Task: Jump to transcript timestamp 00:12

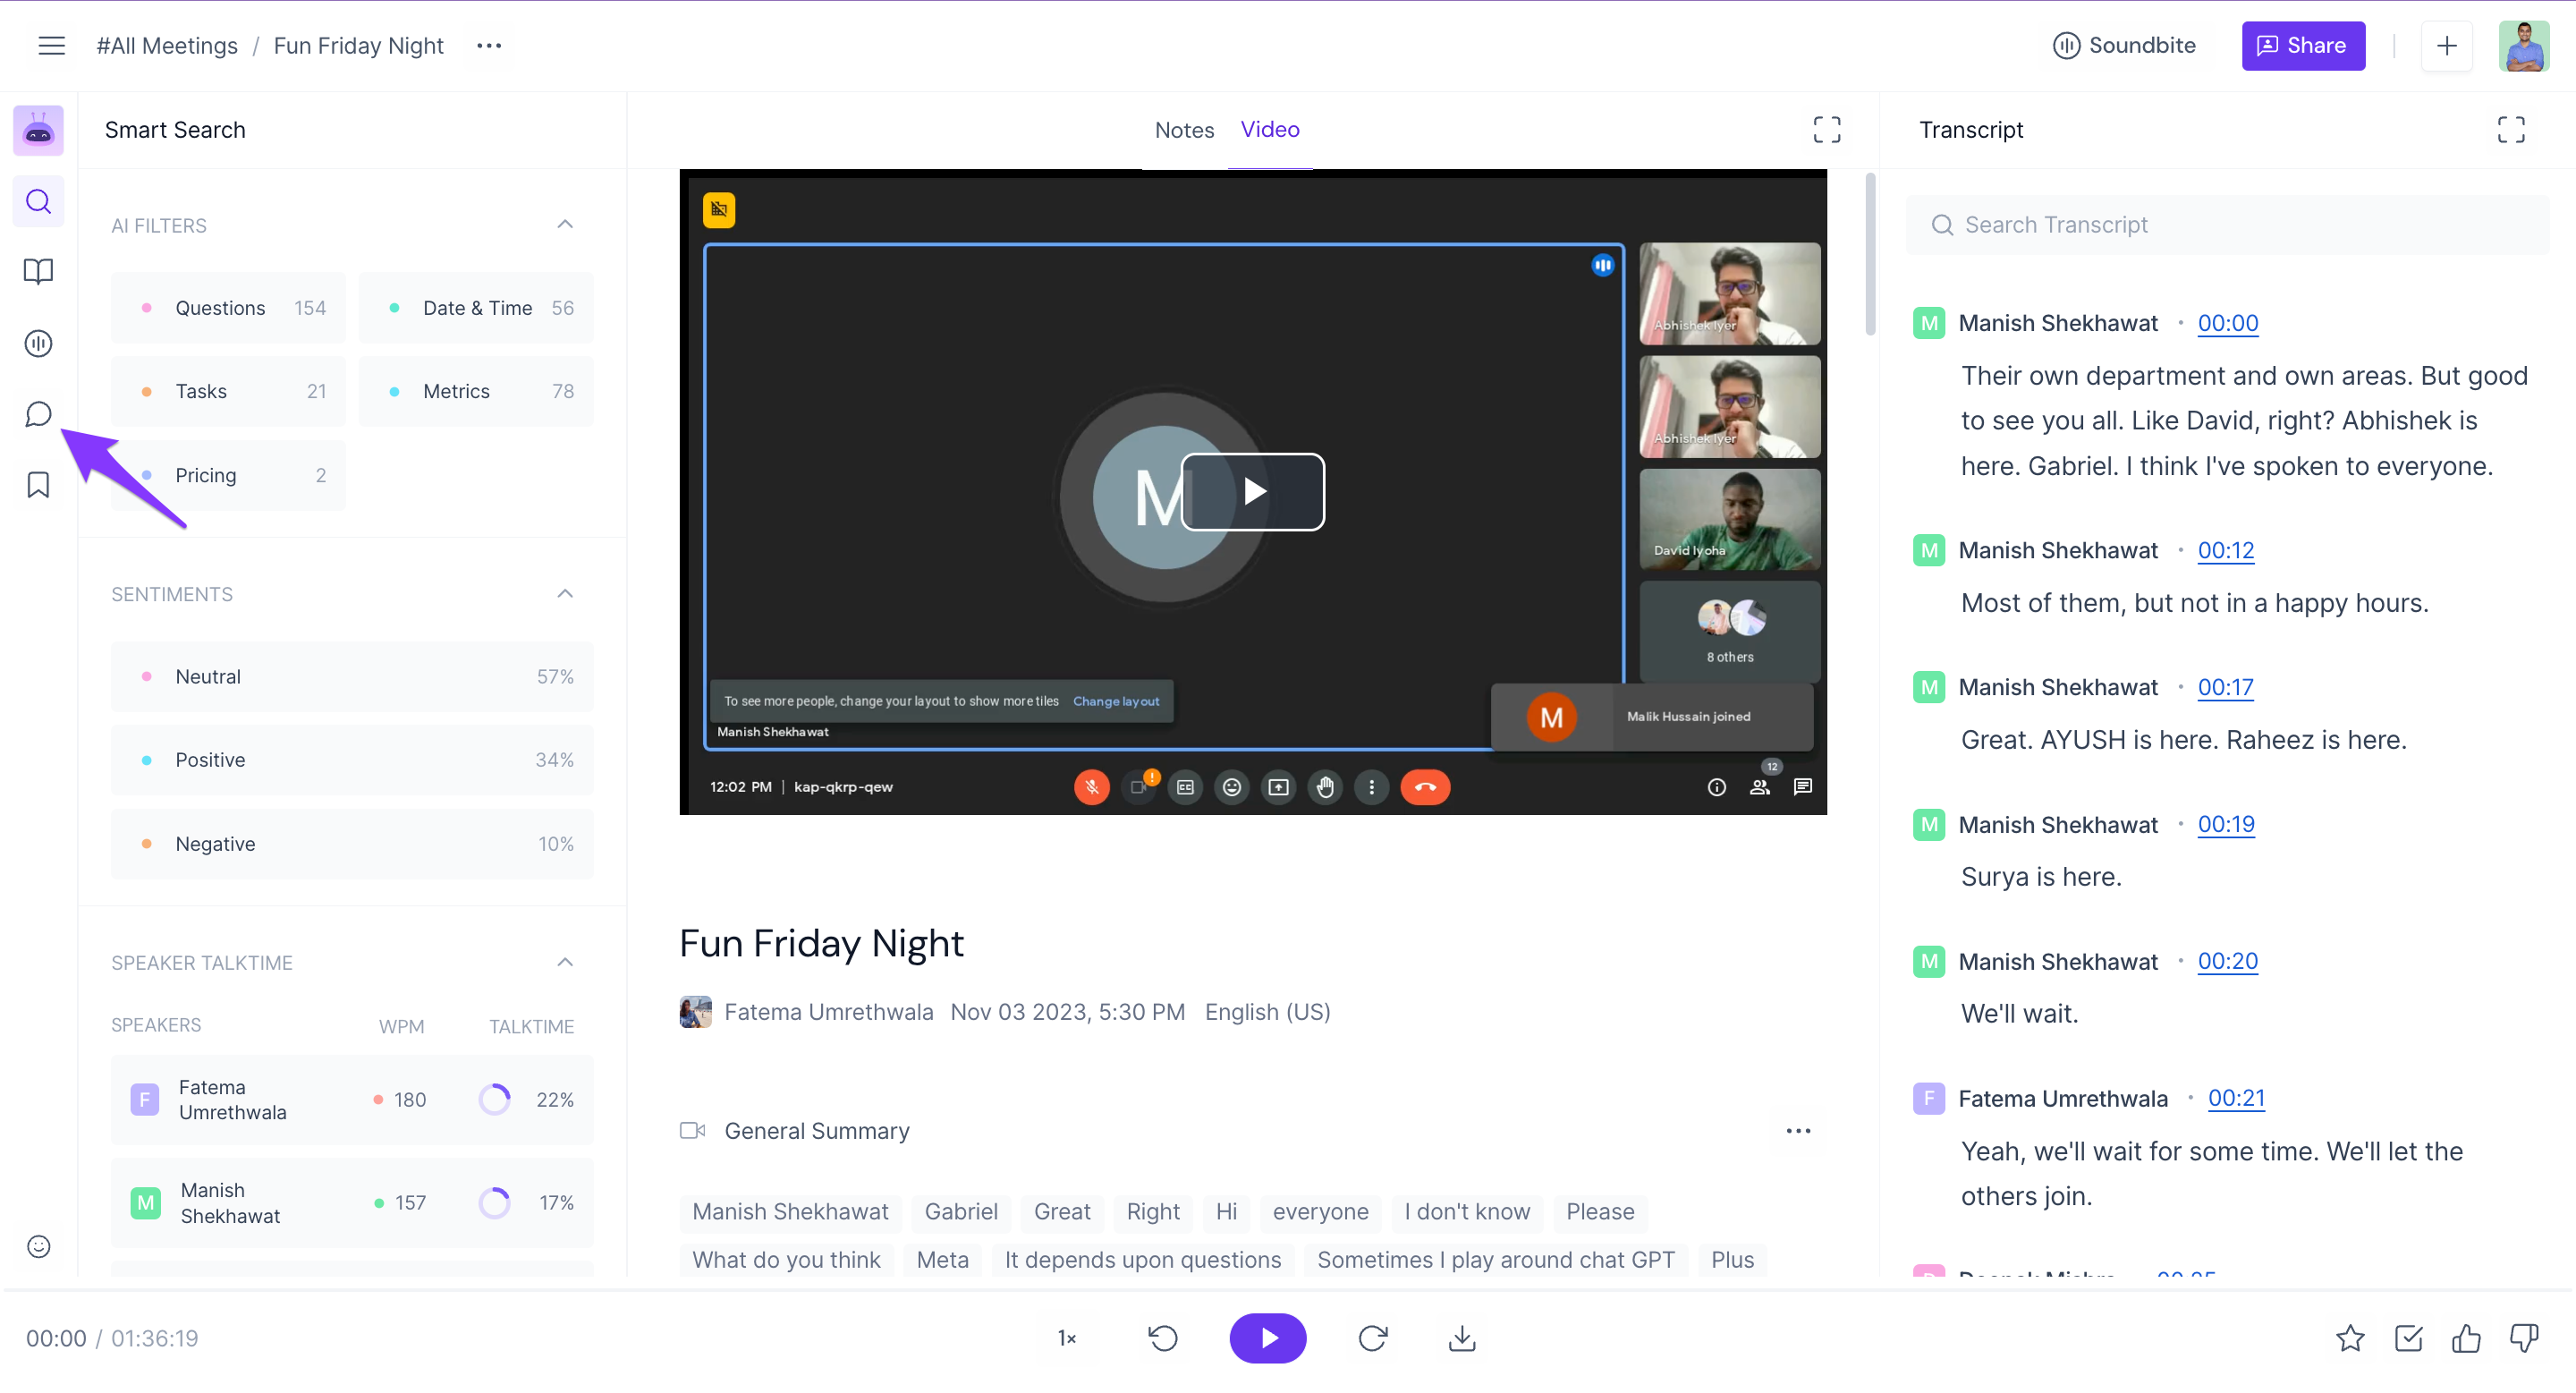Action: pyautogui.click(x=2225, y=550)
